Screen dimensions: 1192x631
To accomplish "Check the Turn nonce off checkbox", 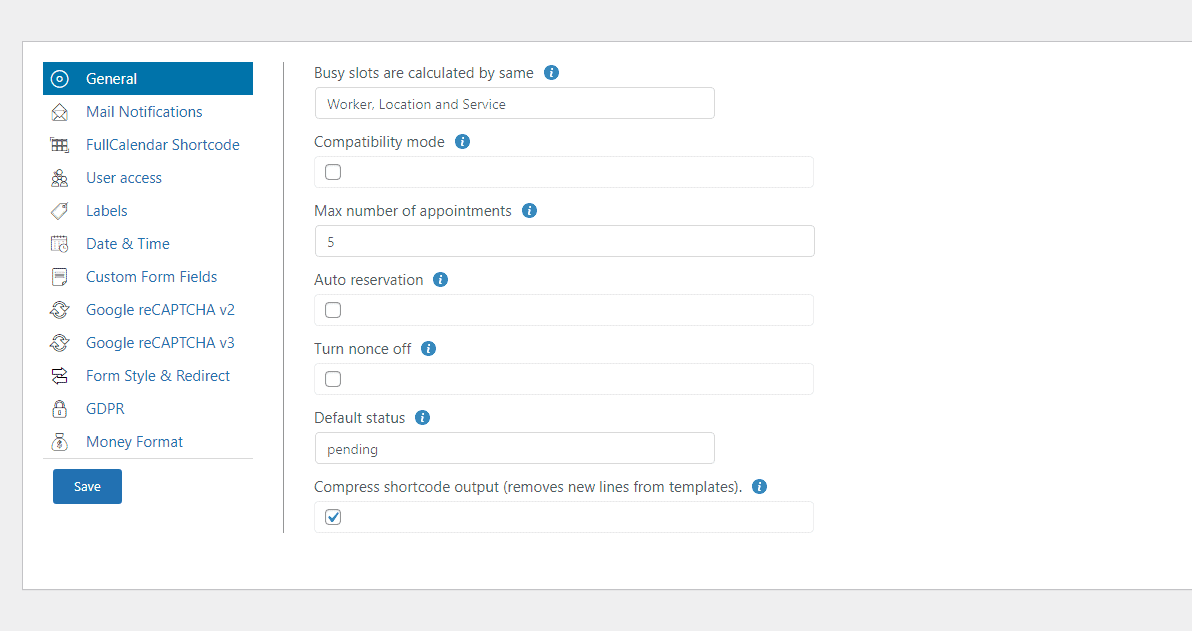I will pyautogui.click(x=333, y=379).
